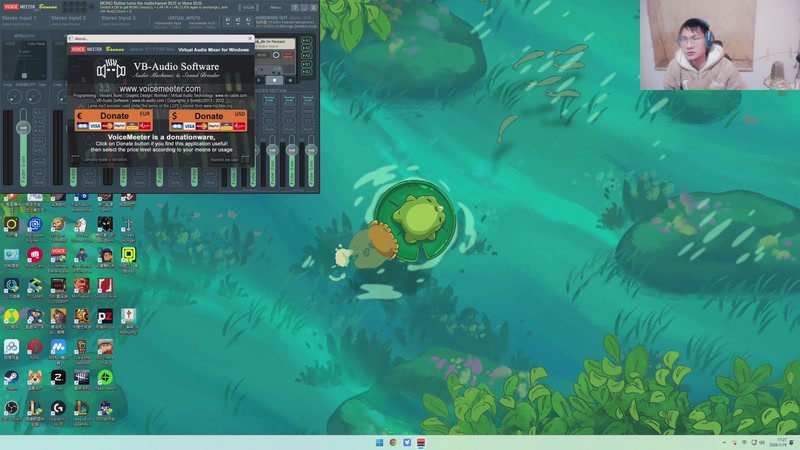Toggle cassette output to A1 bus
800x450 pixels.
coord(306,40)
